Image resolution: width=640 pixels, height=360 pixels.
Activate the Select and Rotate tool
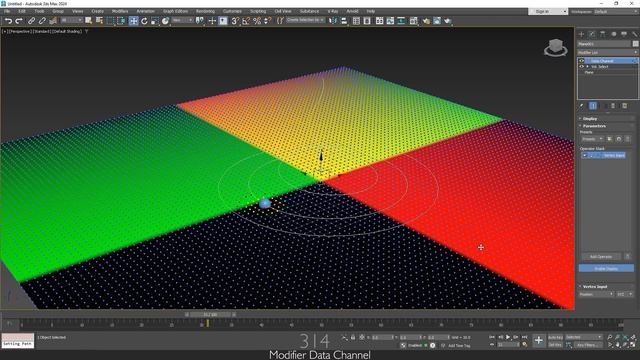pyautogui.click(x=144, y=21)
